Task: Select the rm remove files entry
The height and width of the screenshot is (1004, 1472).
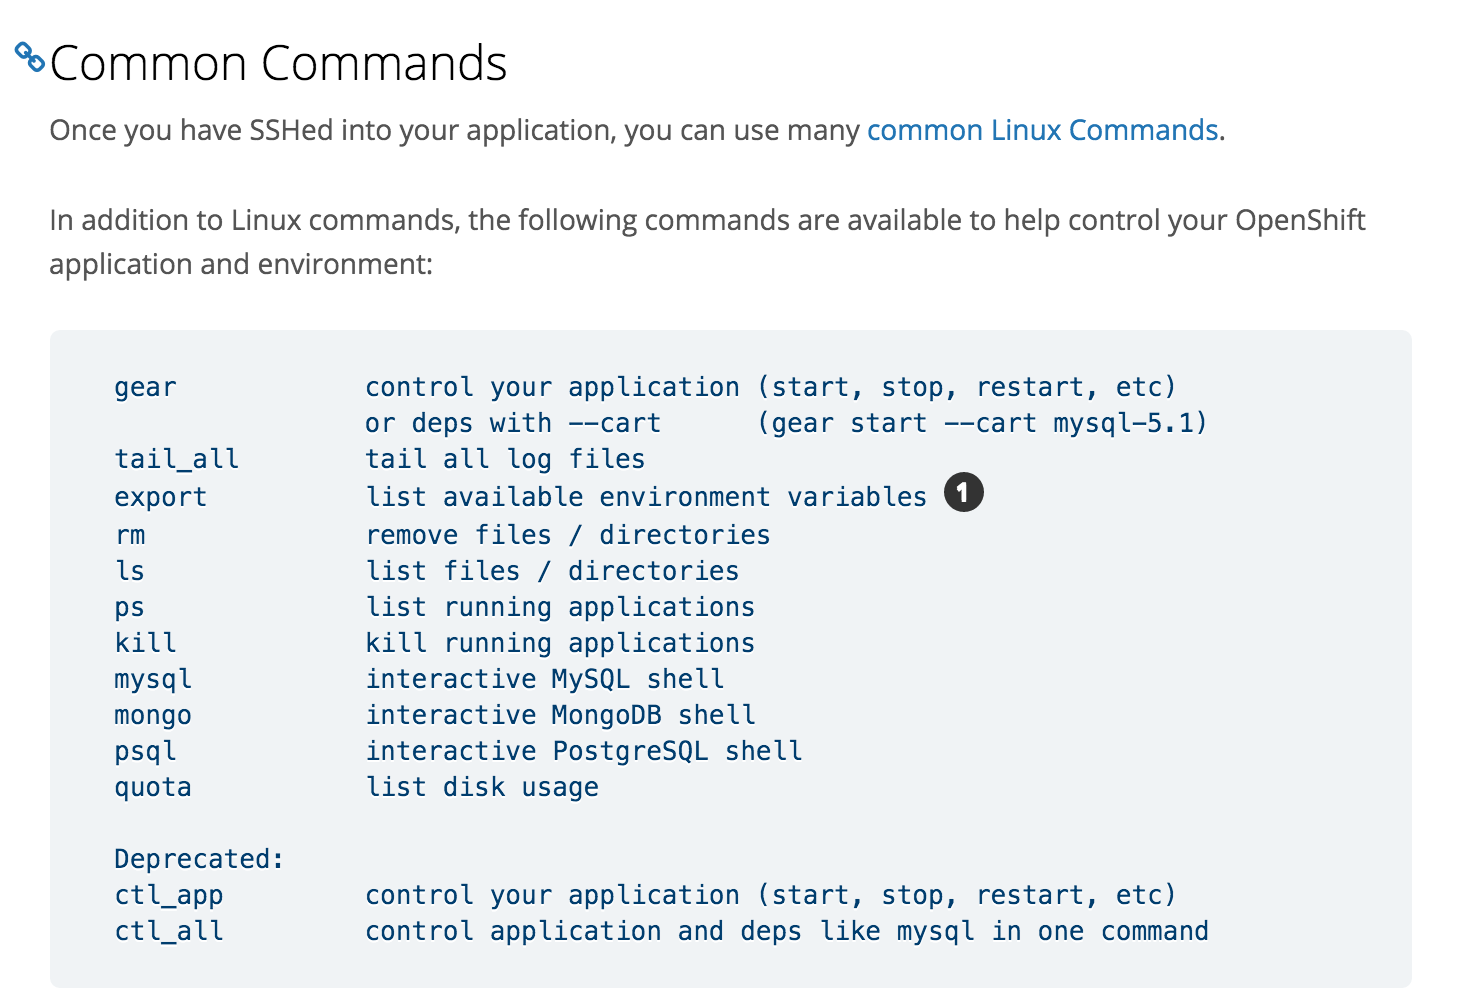Action: tap(129, 535)
